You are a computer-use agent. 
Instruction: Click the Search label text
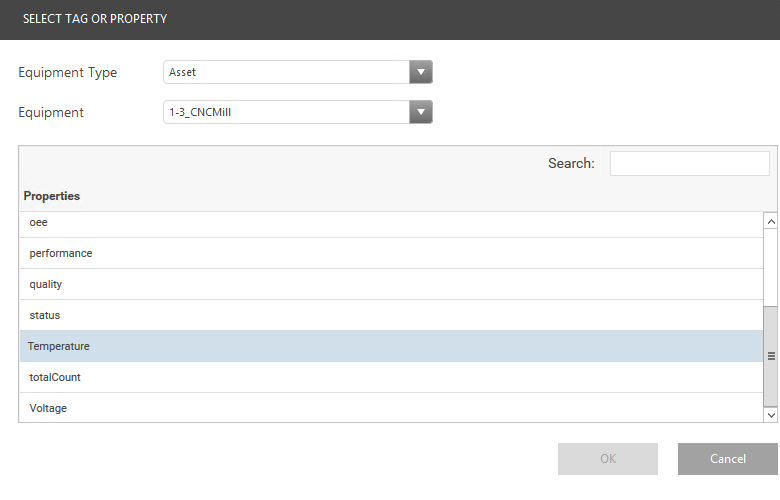tap(571, 163)
